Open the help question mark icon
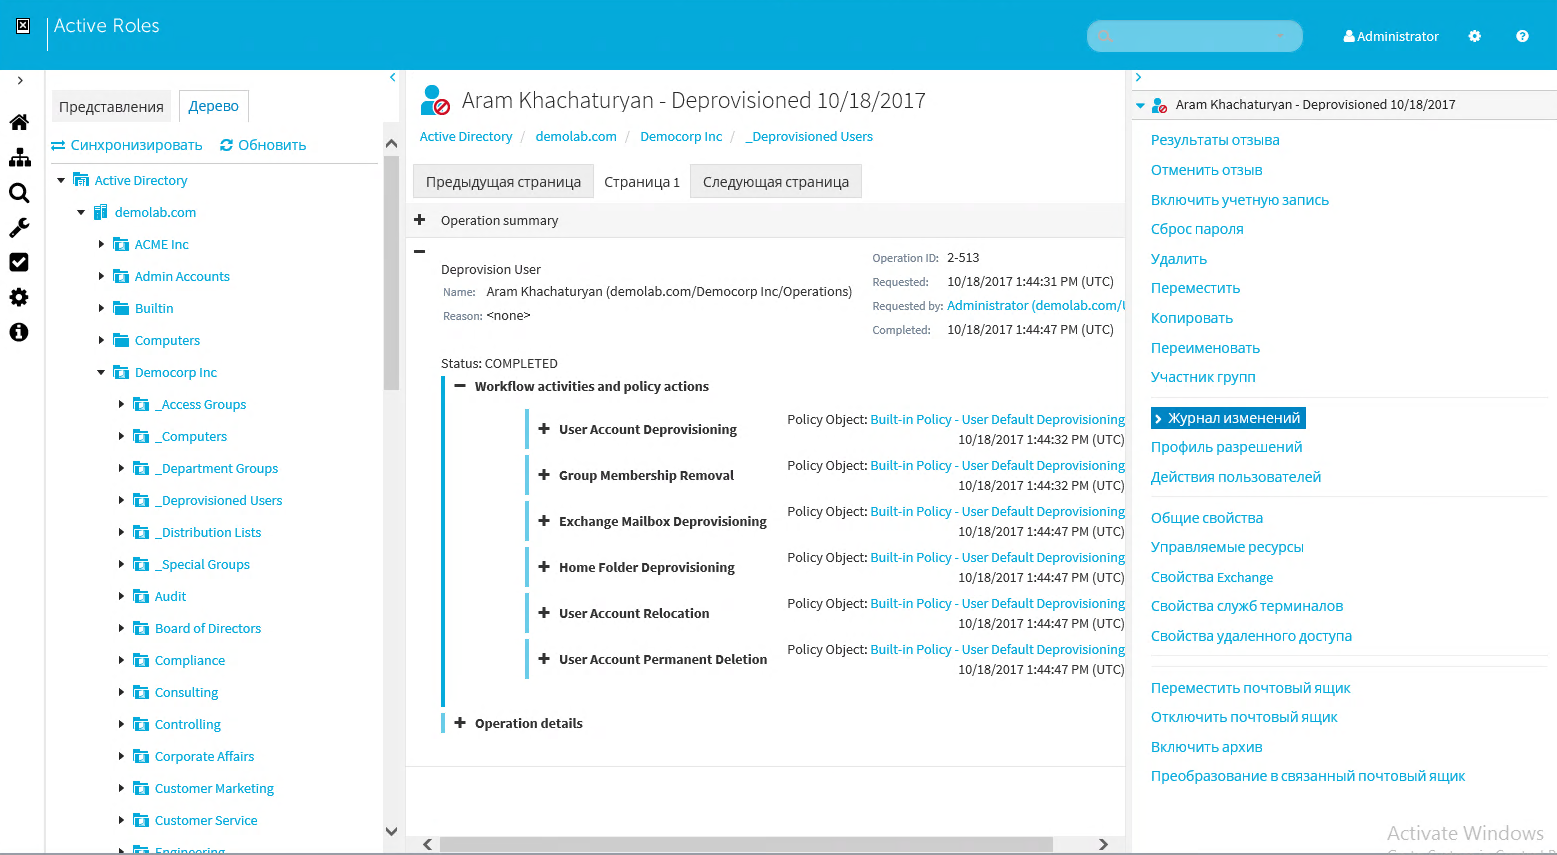Screen dimensions: 1557x855 click(1522, 36)
